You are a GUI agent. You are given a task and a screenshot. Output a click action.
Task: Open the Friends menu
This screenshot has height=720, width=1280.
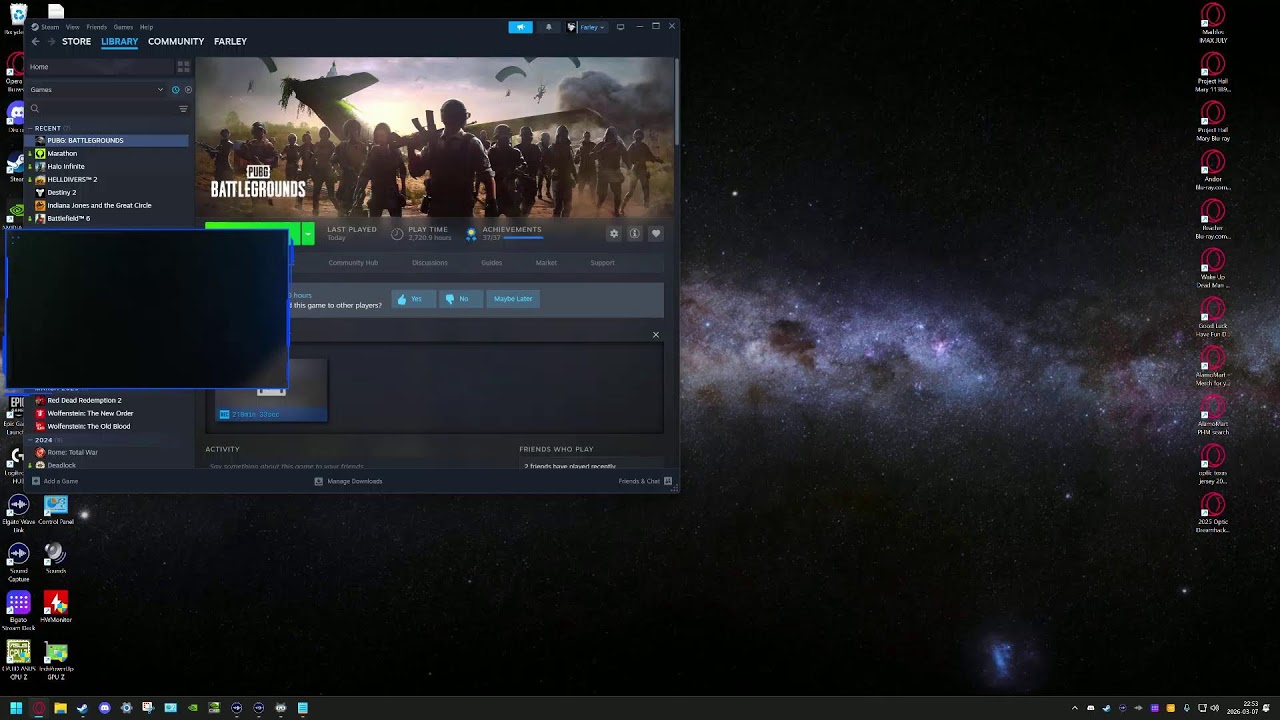click(x=97, y=27)
